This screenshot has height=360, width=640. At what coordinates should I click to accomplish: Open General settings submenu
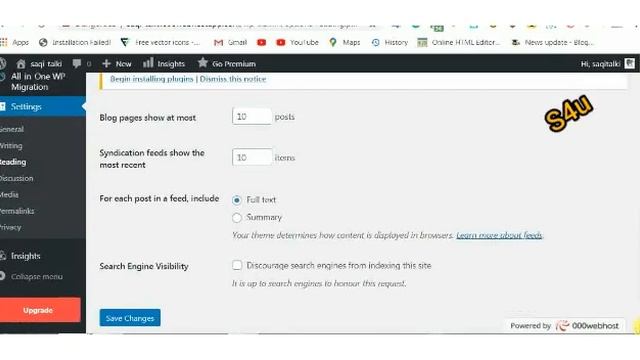[12, 129]
